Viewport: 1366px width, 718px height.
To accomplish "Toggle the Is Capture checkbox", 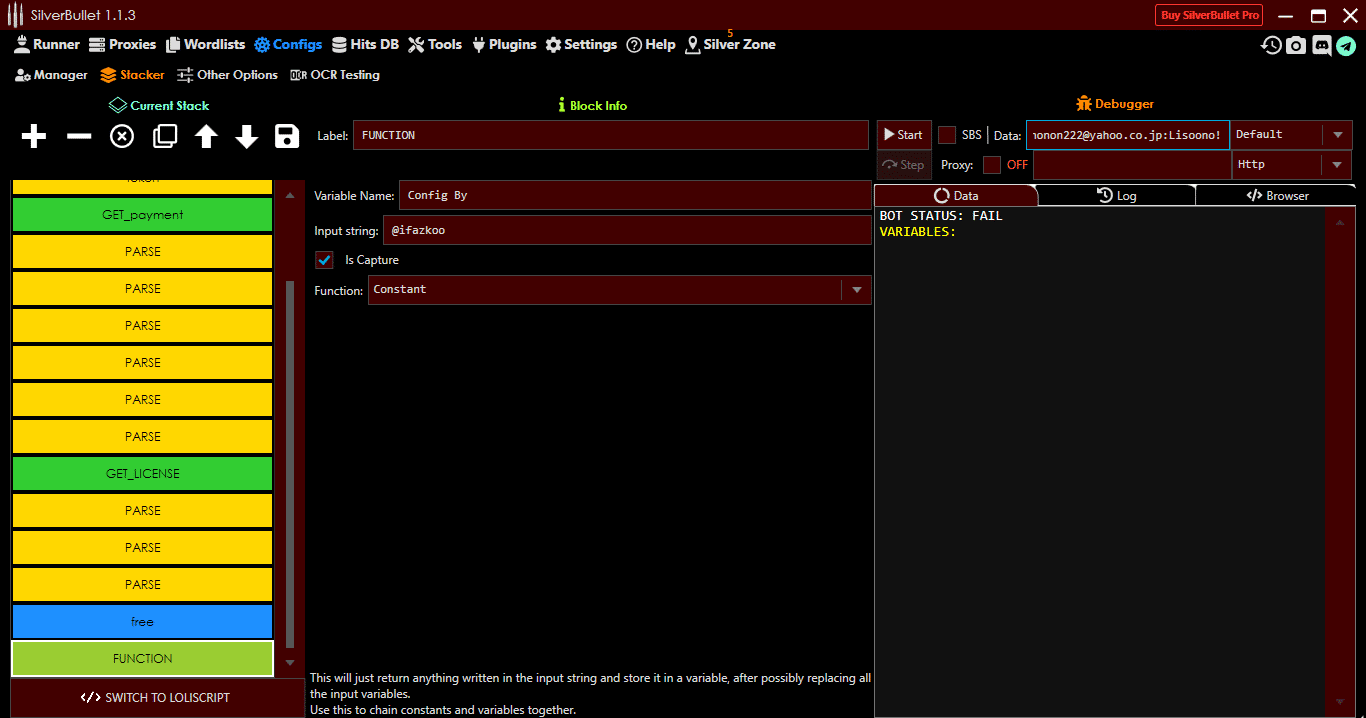I will click(324, 259).
